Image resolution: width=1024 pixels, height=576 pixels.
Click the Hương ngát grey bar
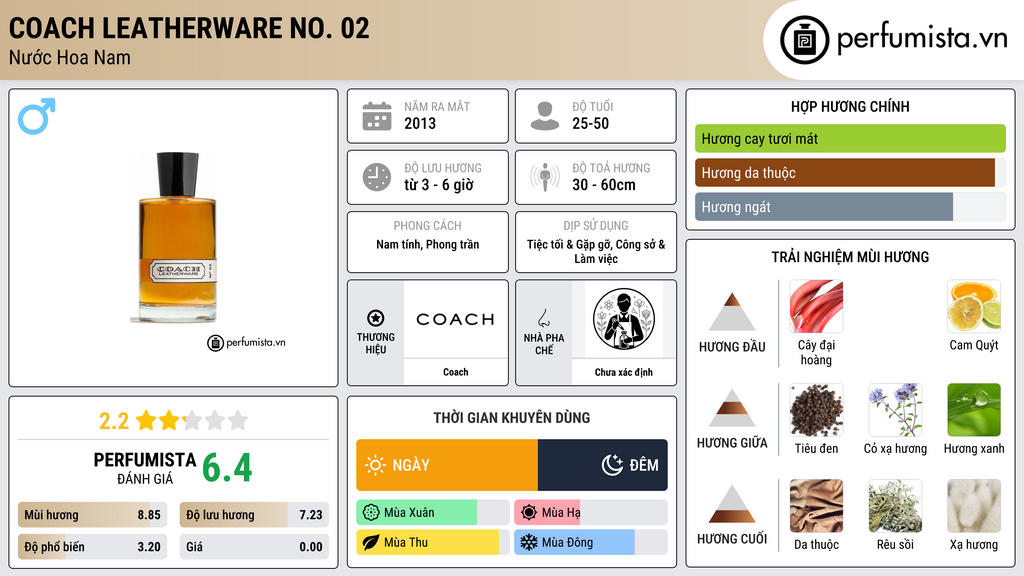tap(850, 206)
